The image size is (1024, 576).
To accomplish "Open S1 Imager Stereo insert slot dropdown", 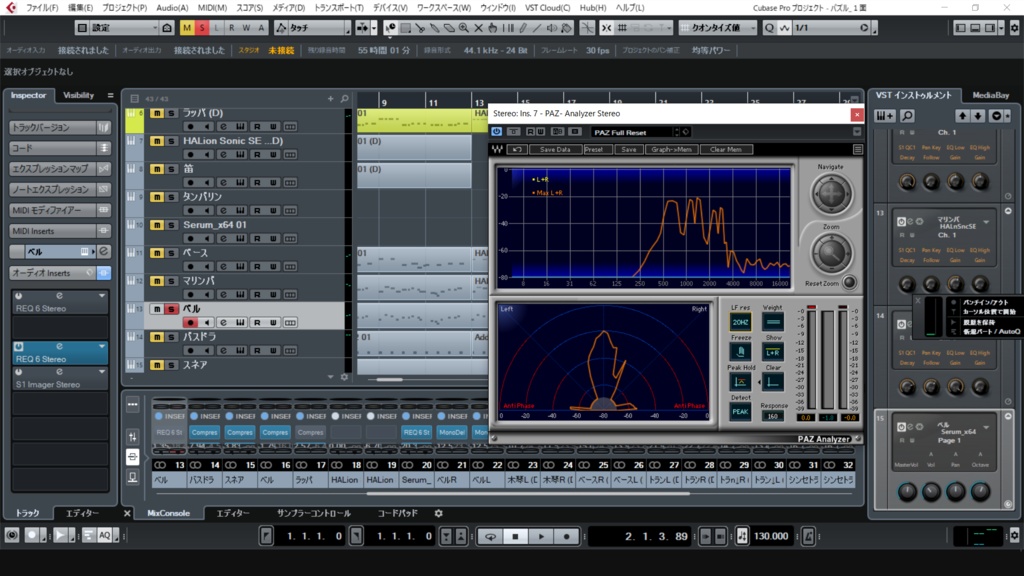I will pos(102,372).
